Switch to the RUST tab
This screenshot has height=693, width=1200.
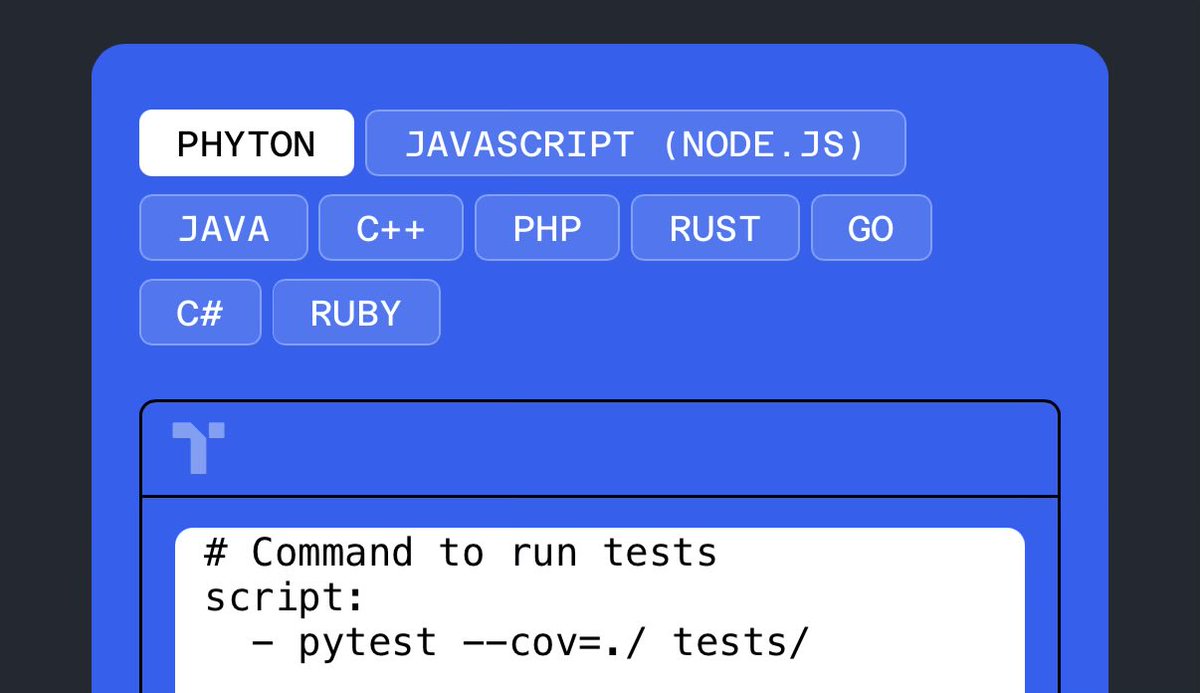(x=715, y=228)
